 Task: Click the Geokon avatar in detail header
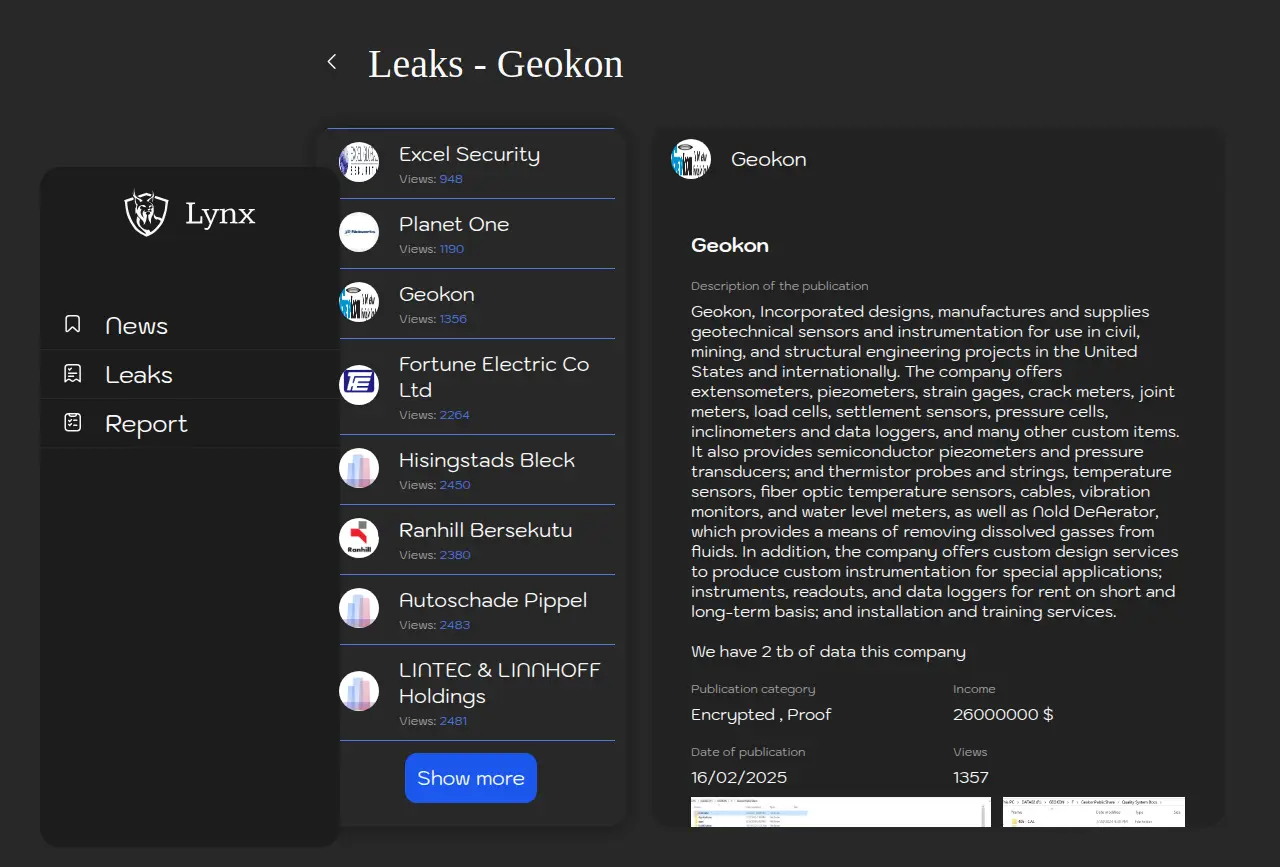[691, 159]
